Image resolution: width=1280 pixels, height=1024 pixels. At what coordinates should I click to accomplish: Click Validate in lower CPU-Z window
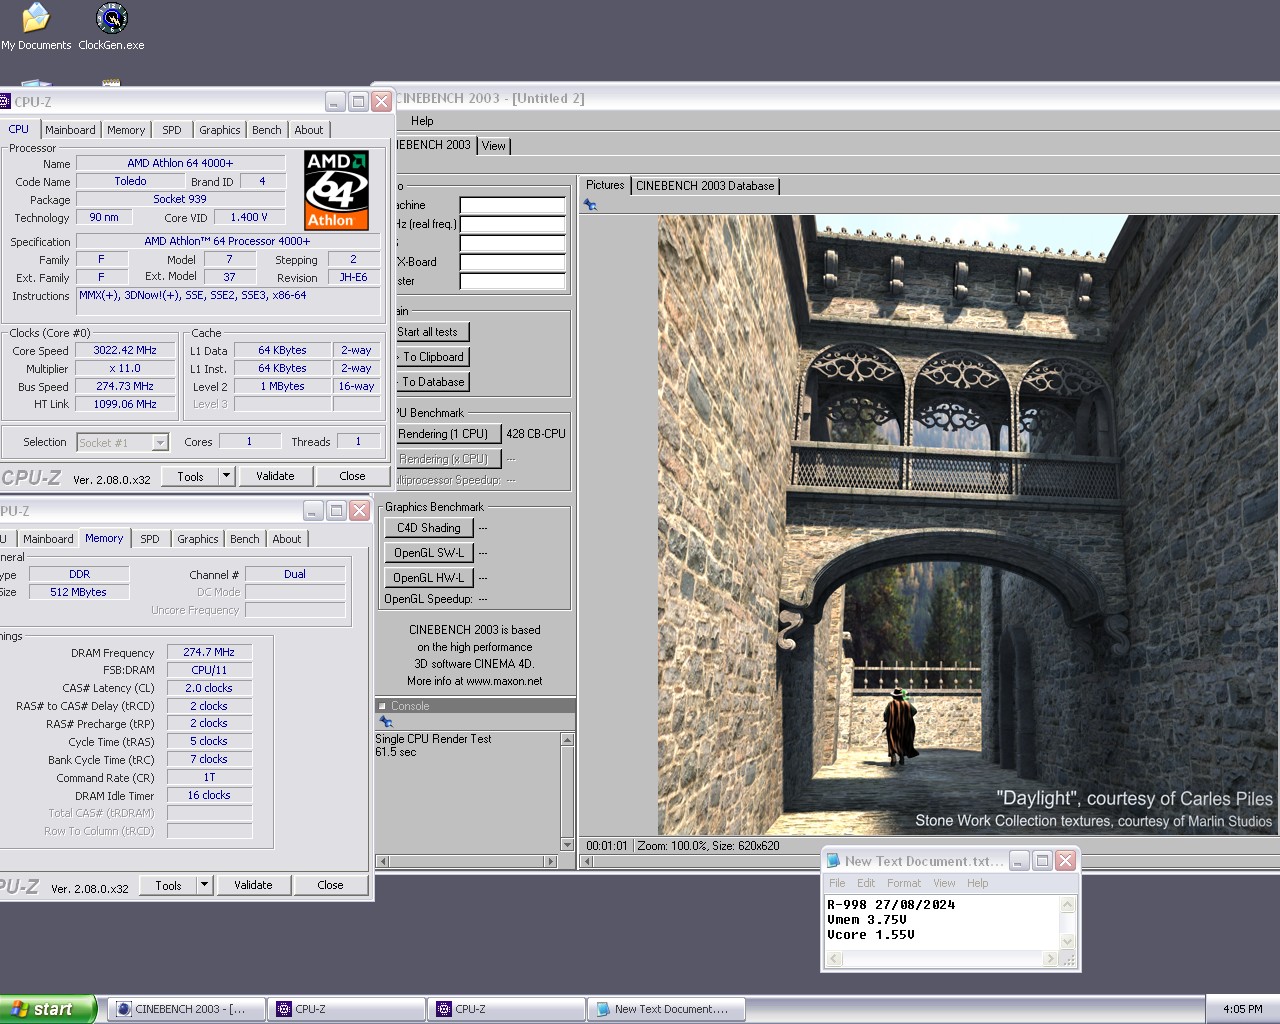253,885
